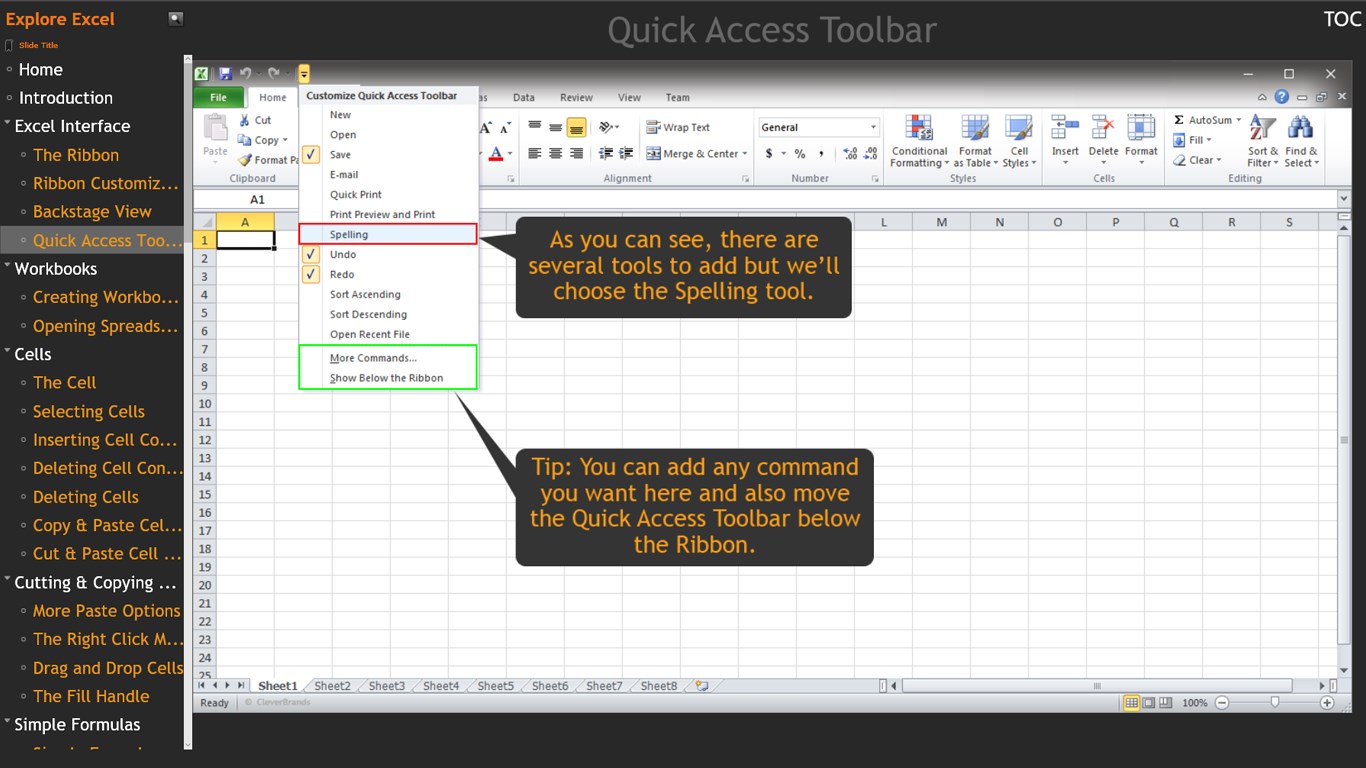Click the Increase Indent icon
The image size is (1366, 768).
coord(626,153)
